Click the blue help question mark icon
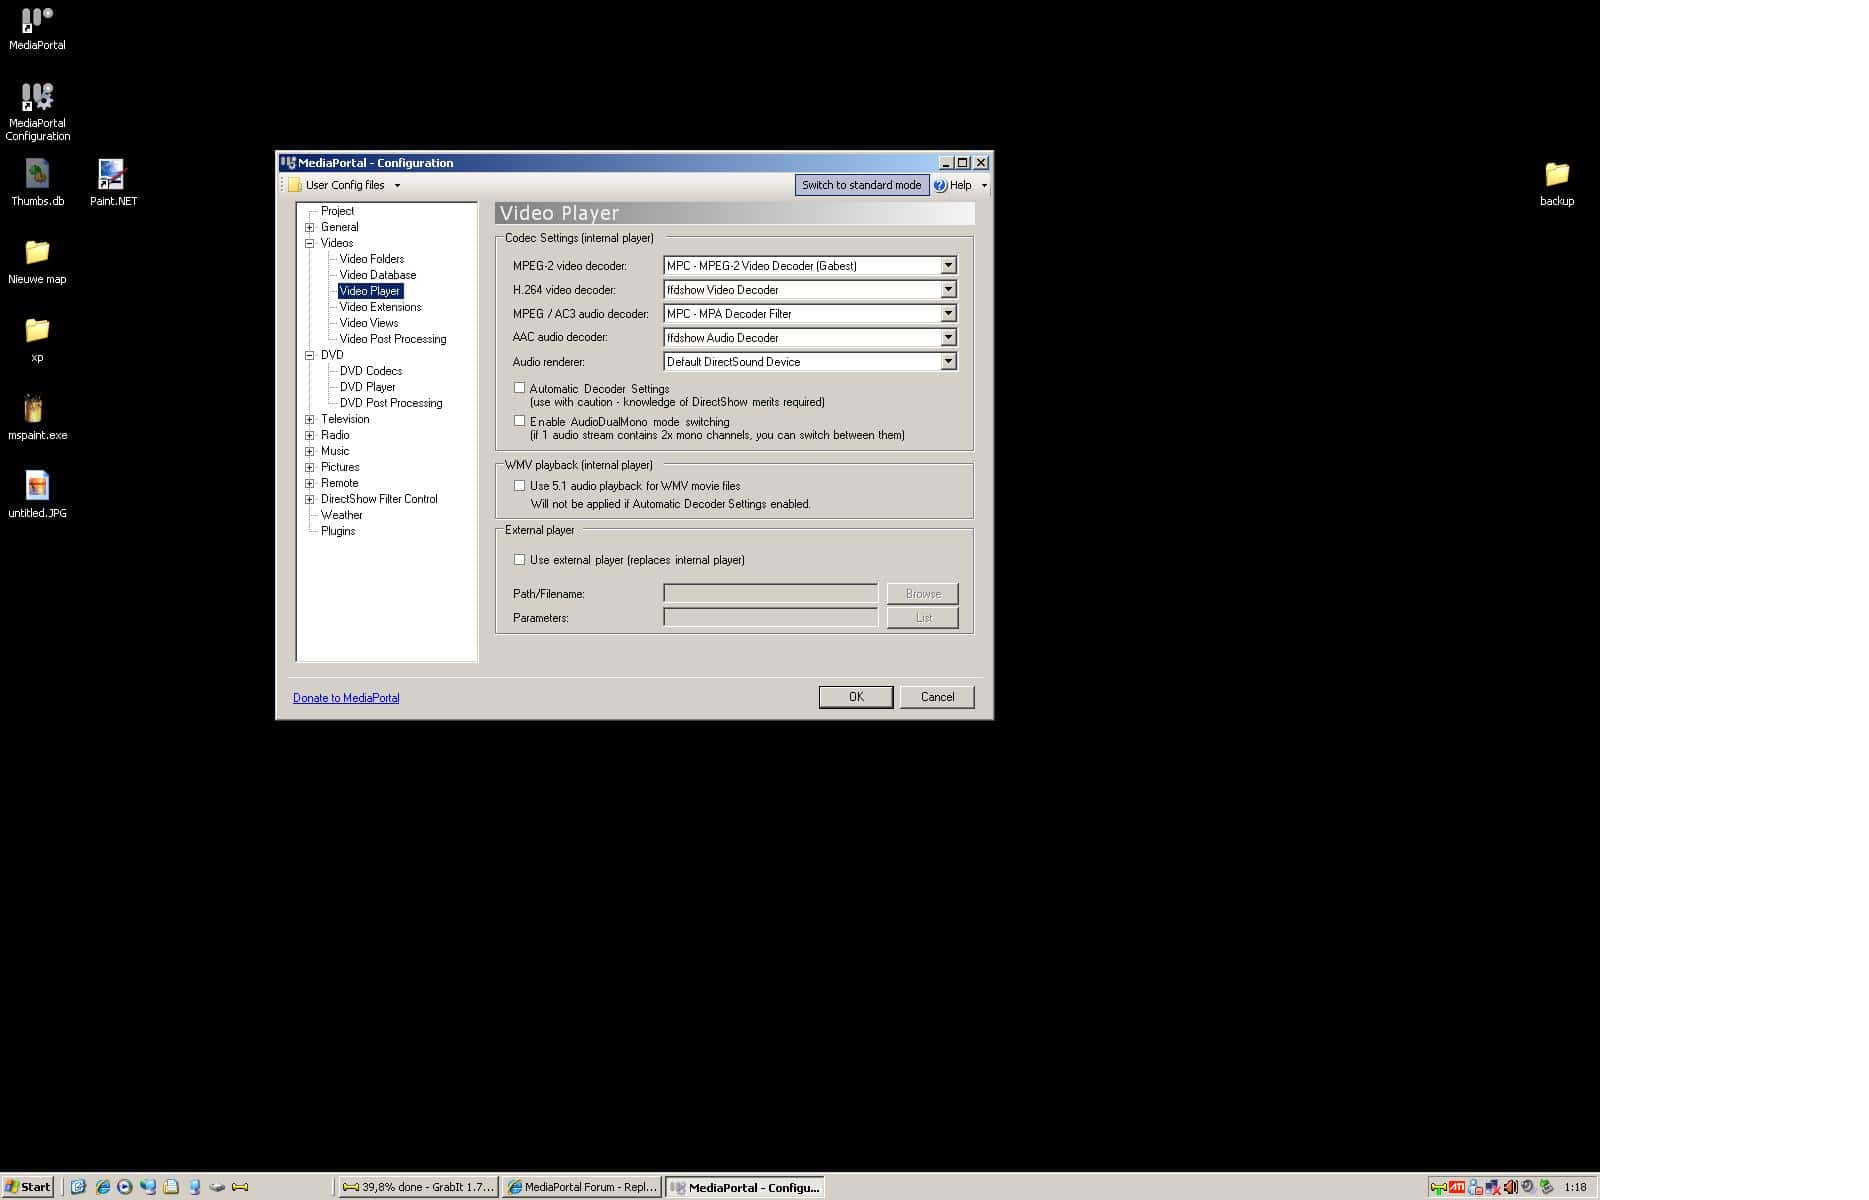Image resolution: width=1869 pixels, height=1200 pixels. pyautogui.click(x=940, y=185)
